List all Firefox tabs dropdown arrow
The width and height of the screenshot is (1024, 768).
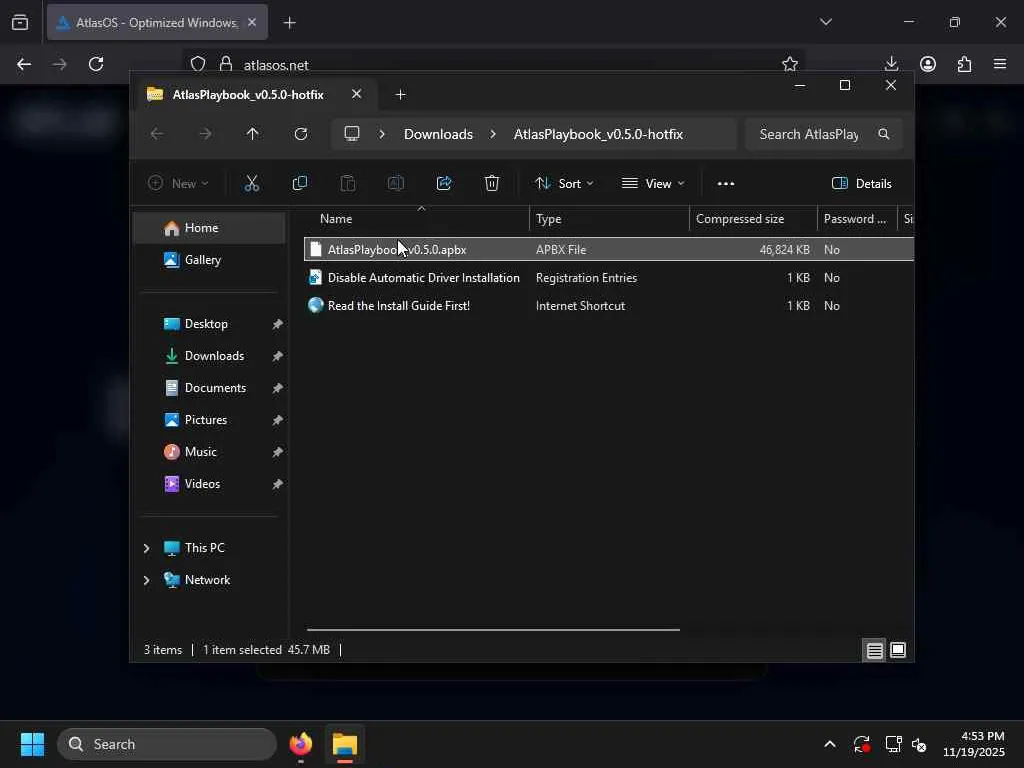point(826,22)
